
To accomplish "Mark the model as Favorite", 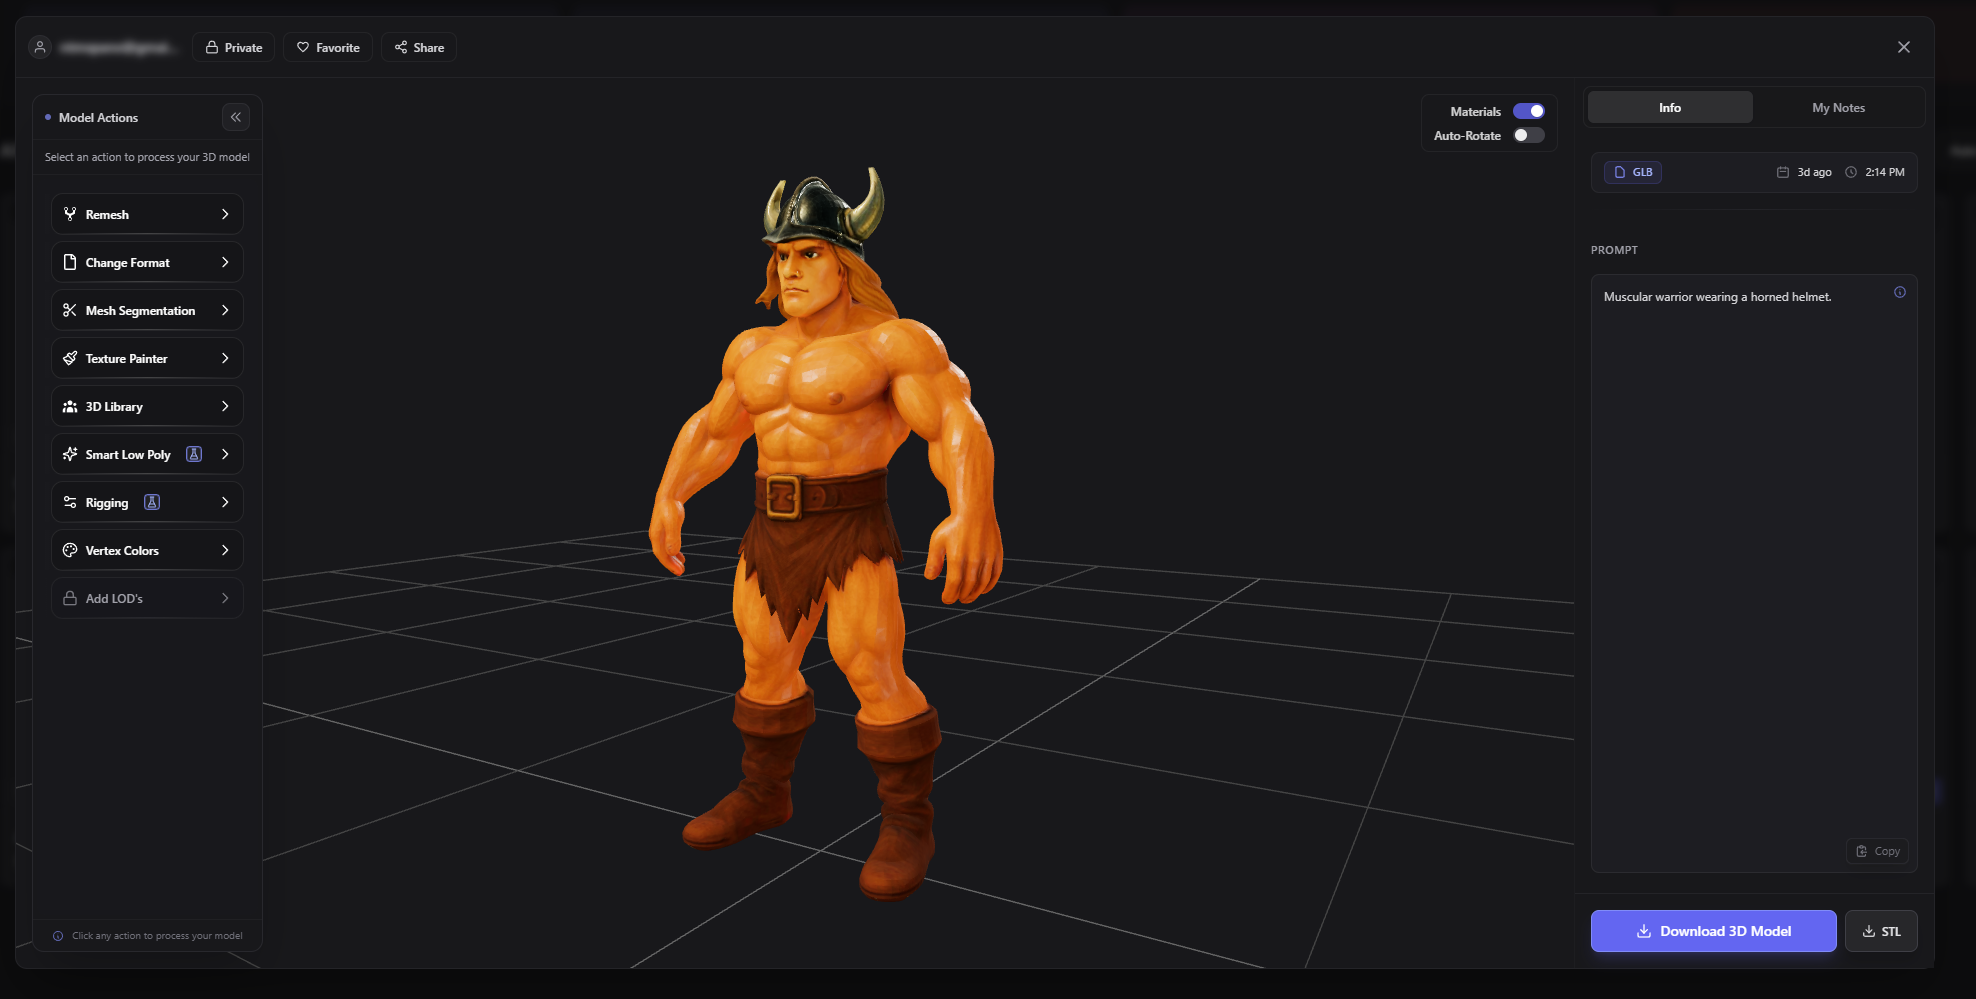I will (x=327, y=47).
